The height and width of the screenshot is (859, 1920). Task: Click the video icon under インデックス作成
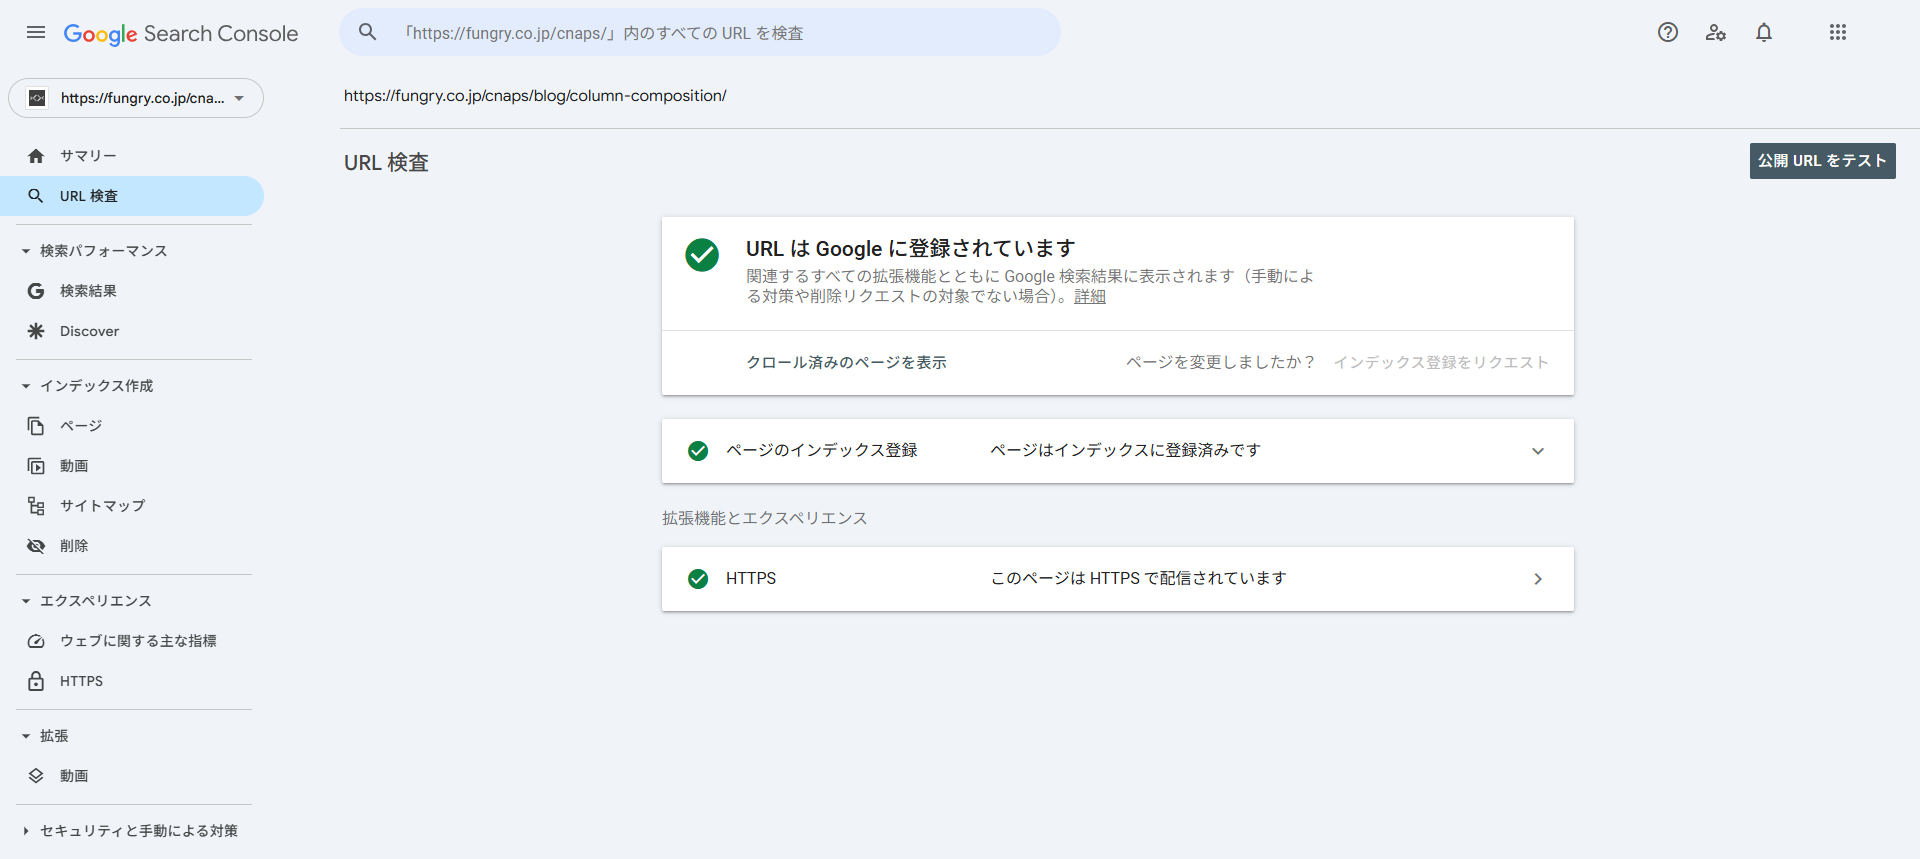click(x=36, y=466)
